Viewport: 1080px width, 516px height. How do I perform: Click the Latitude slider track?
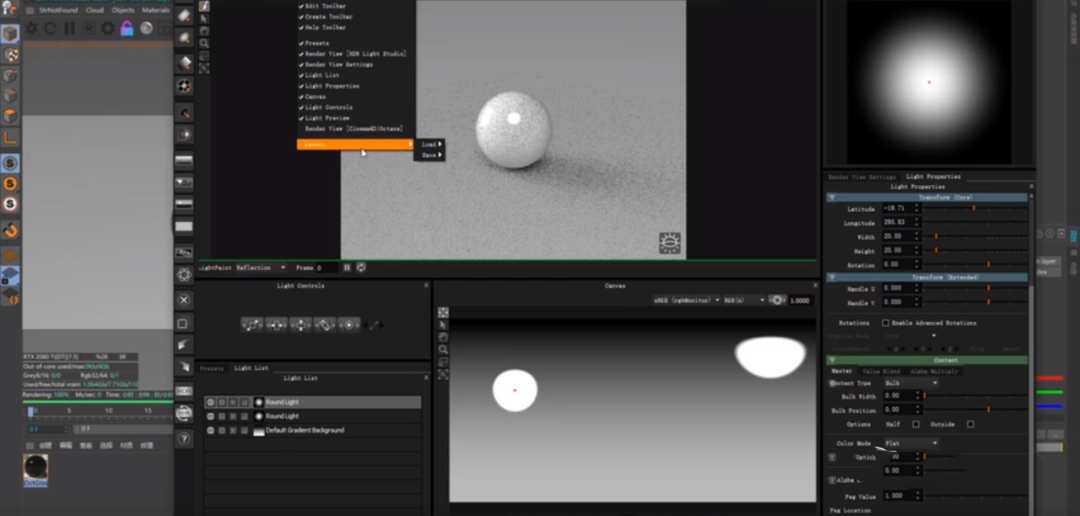[x=975, y=209]
